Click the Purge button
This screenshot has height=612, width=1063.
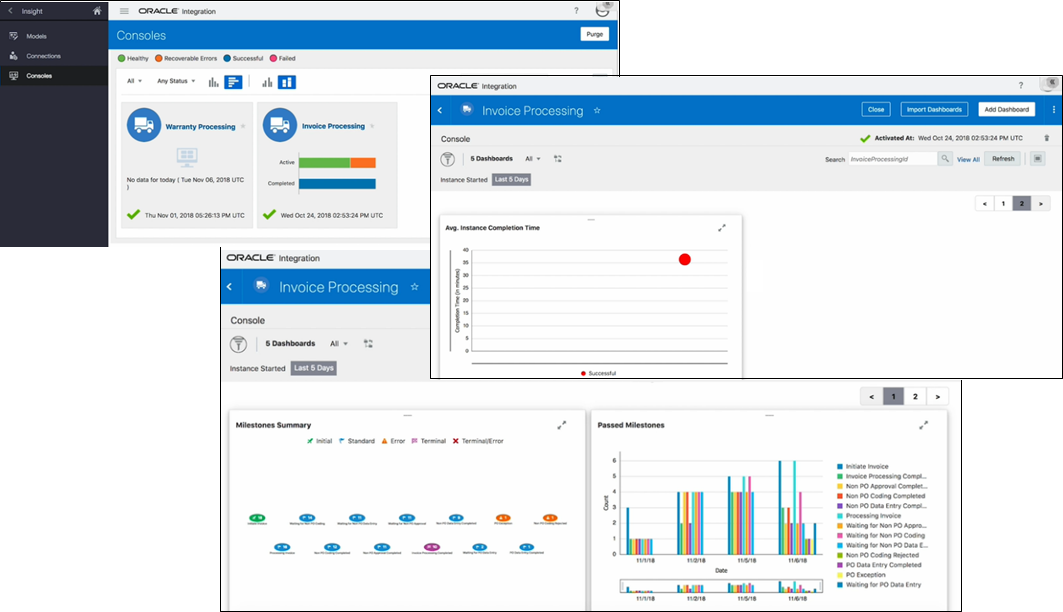(595, 34)
